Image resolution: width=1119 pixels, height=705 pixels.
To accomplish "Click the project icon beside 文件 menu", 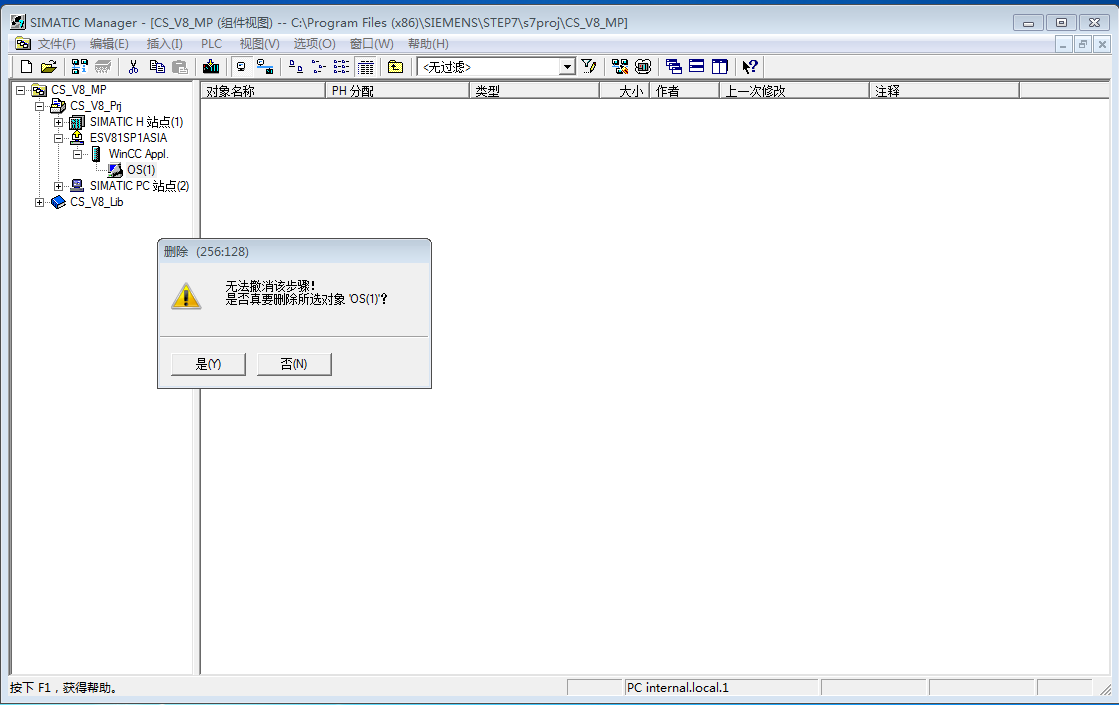I will (x=23, y=44).
